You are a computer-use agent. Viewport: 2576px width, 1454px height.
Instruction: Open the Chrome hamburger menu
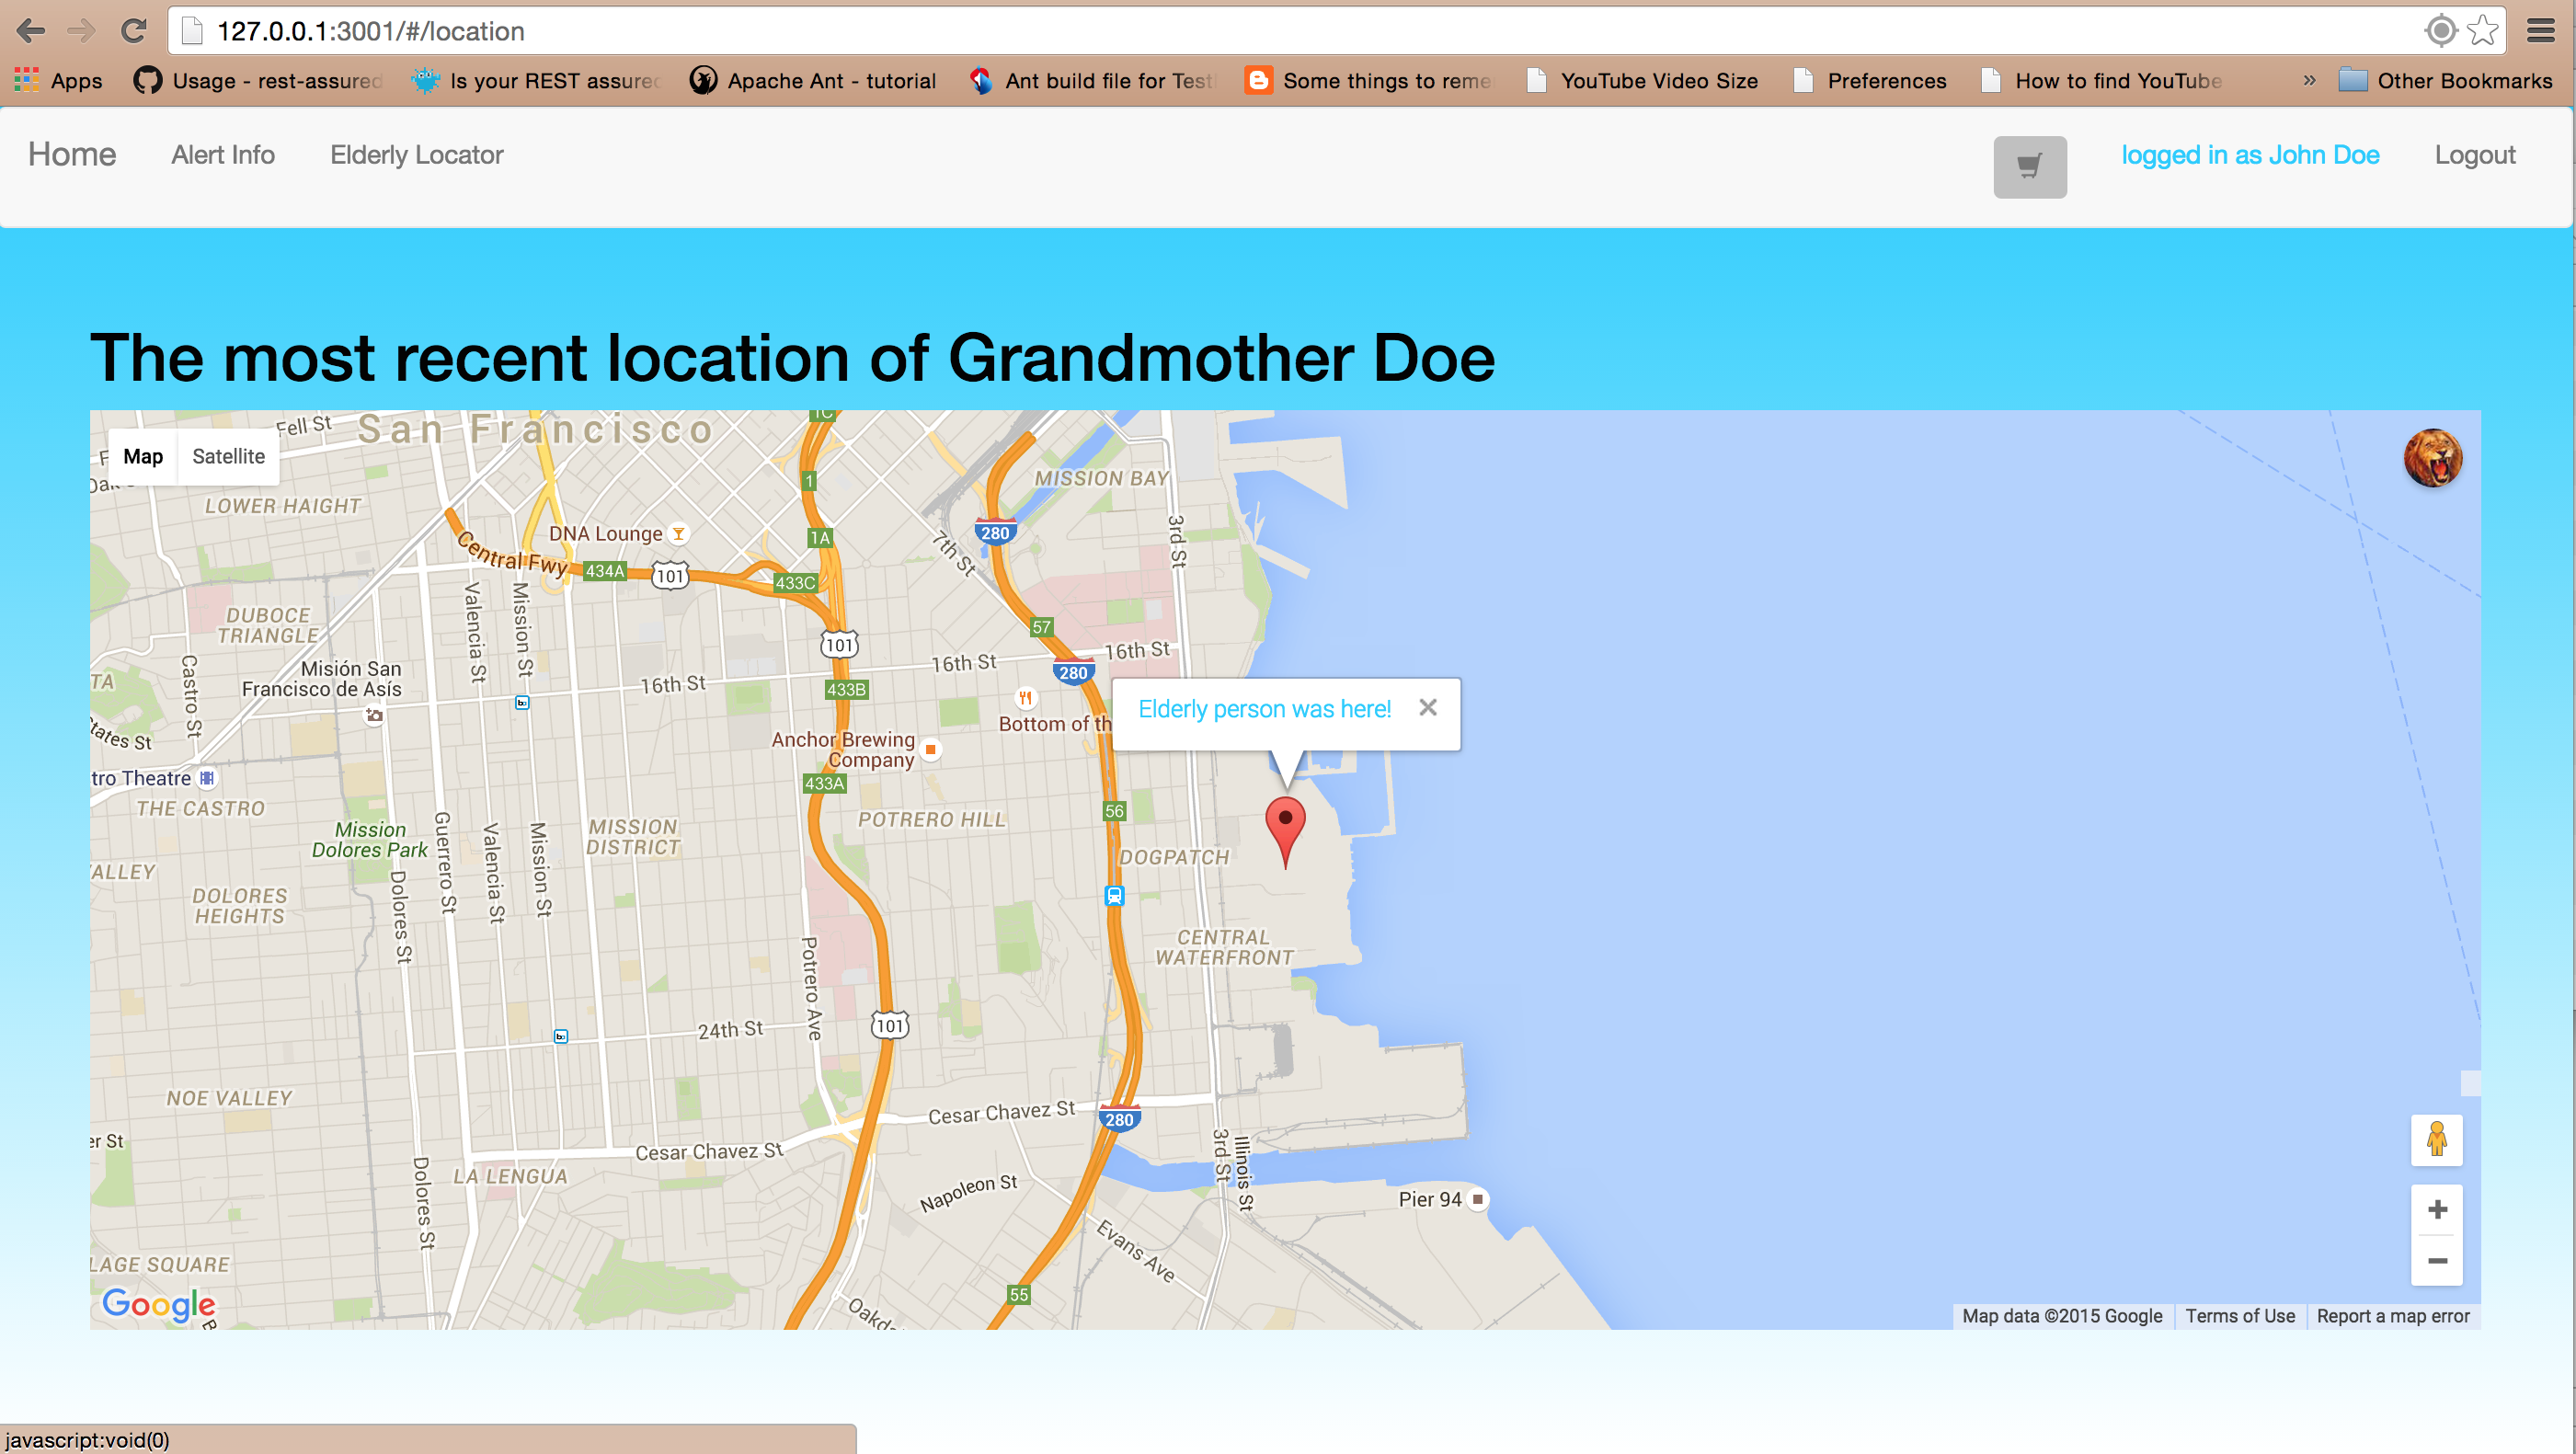[x=2541, y=31]
